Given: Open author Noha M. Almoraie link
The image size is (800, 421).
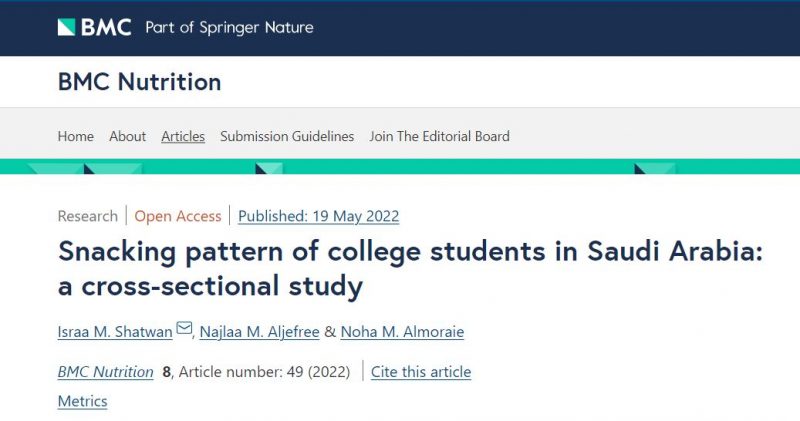Looking at the screenshot, I should click(402, 332).
